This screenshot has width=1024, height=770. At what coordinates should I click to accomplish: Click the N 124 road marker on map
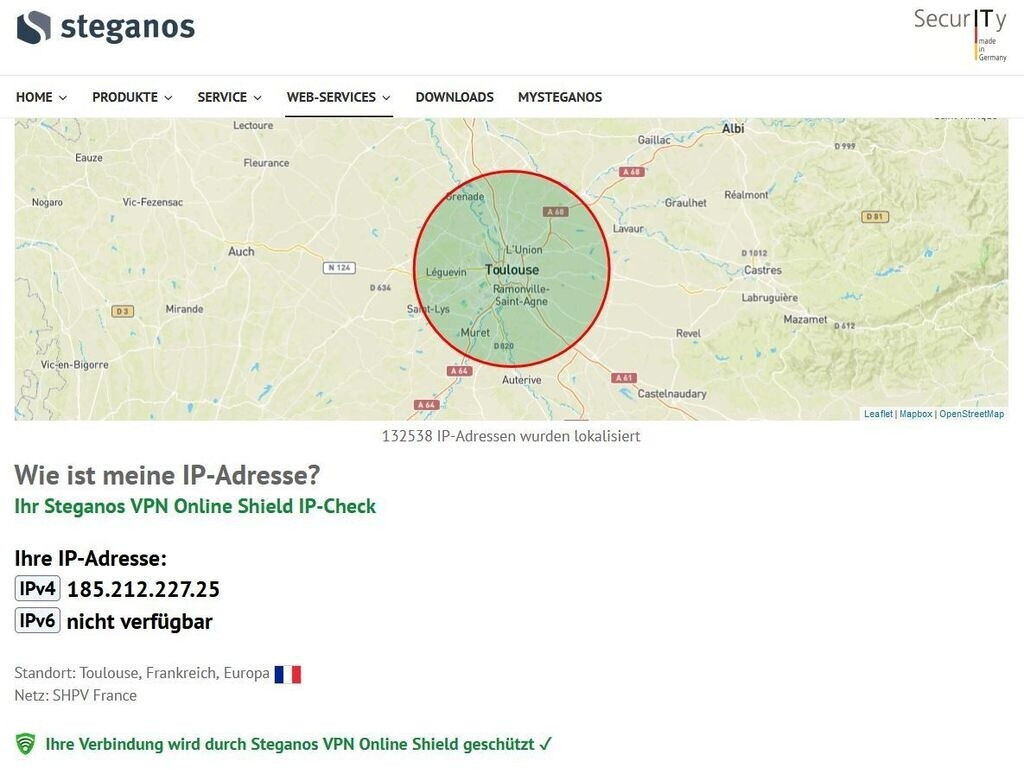coord(339,268)
